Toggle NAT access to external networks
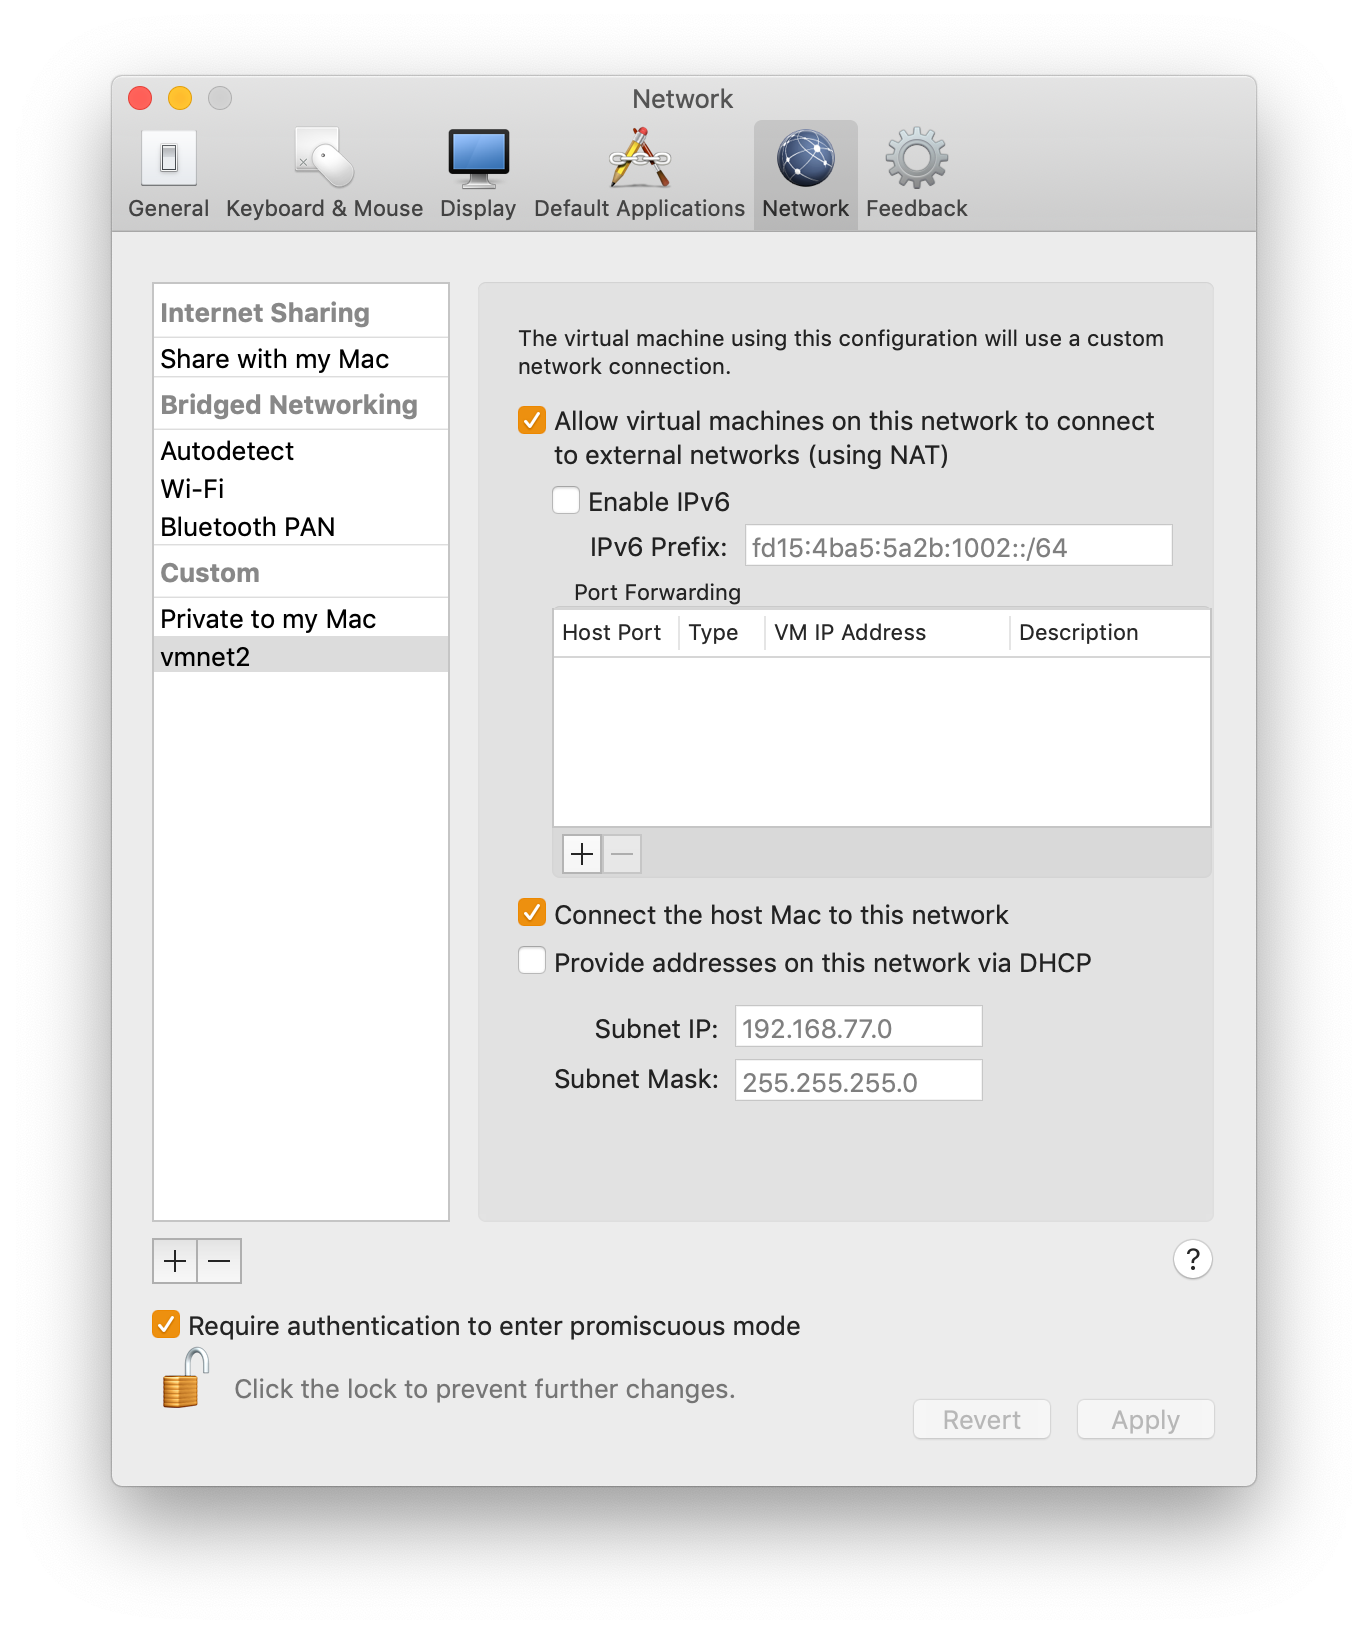This screenshot has width=1368, height=1634. click(x=532, y=420)
